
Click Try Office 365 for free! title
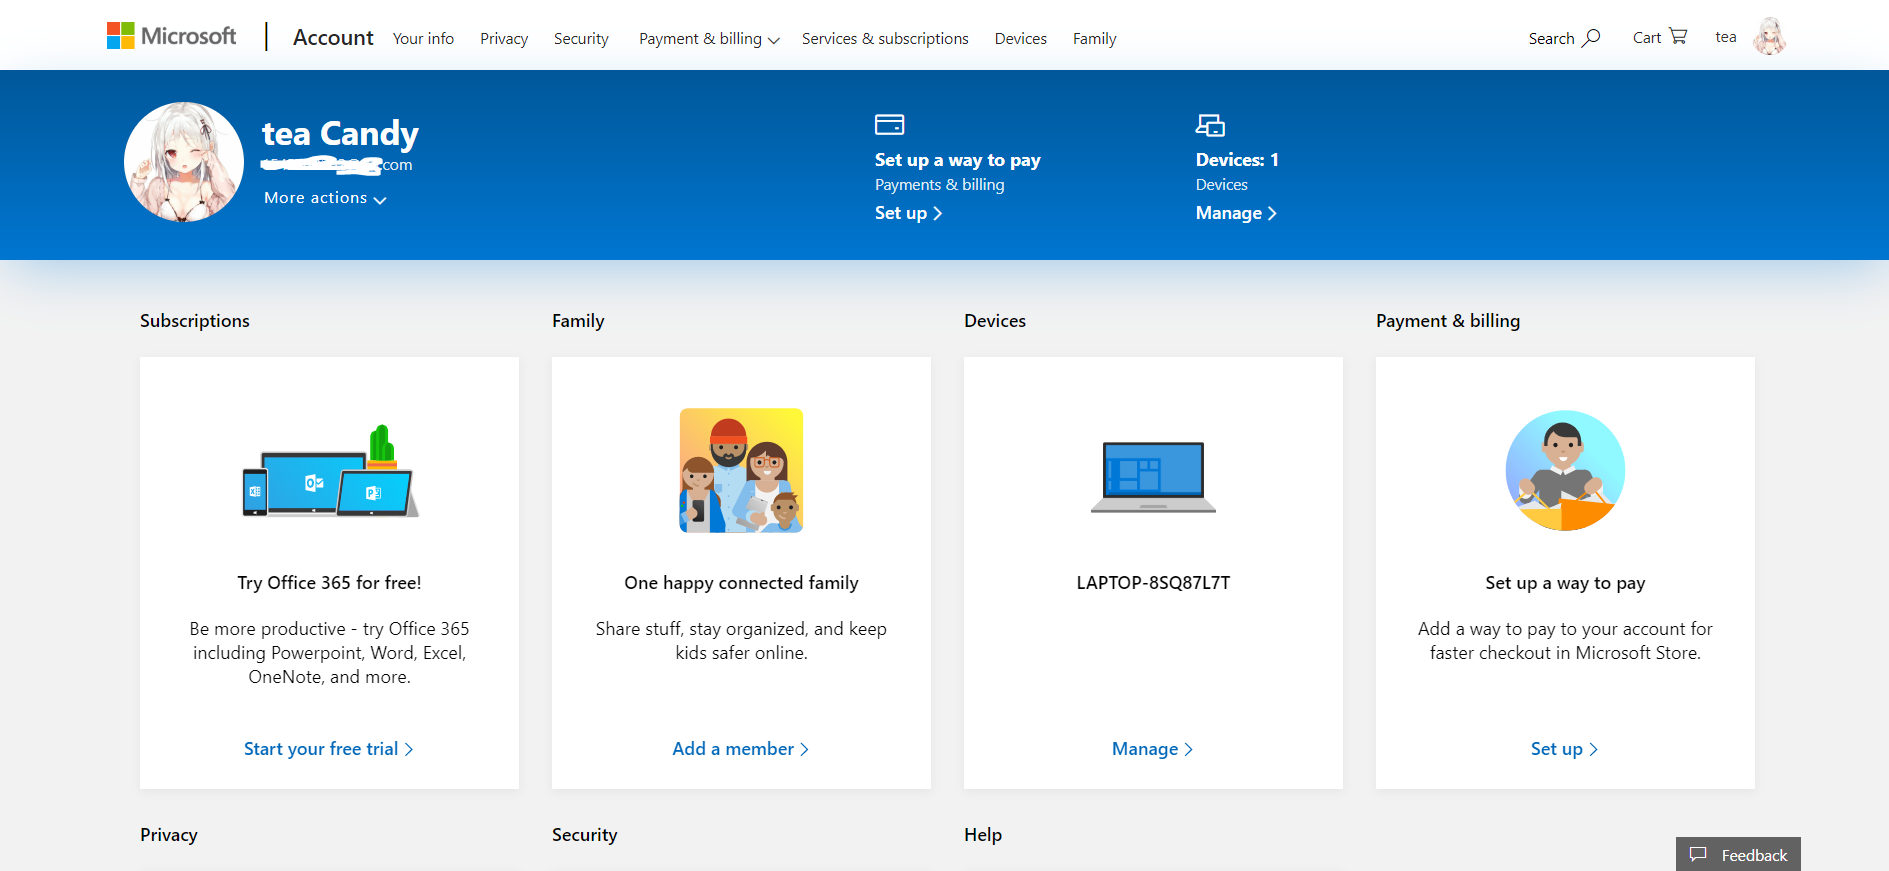coord(329,583)
